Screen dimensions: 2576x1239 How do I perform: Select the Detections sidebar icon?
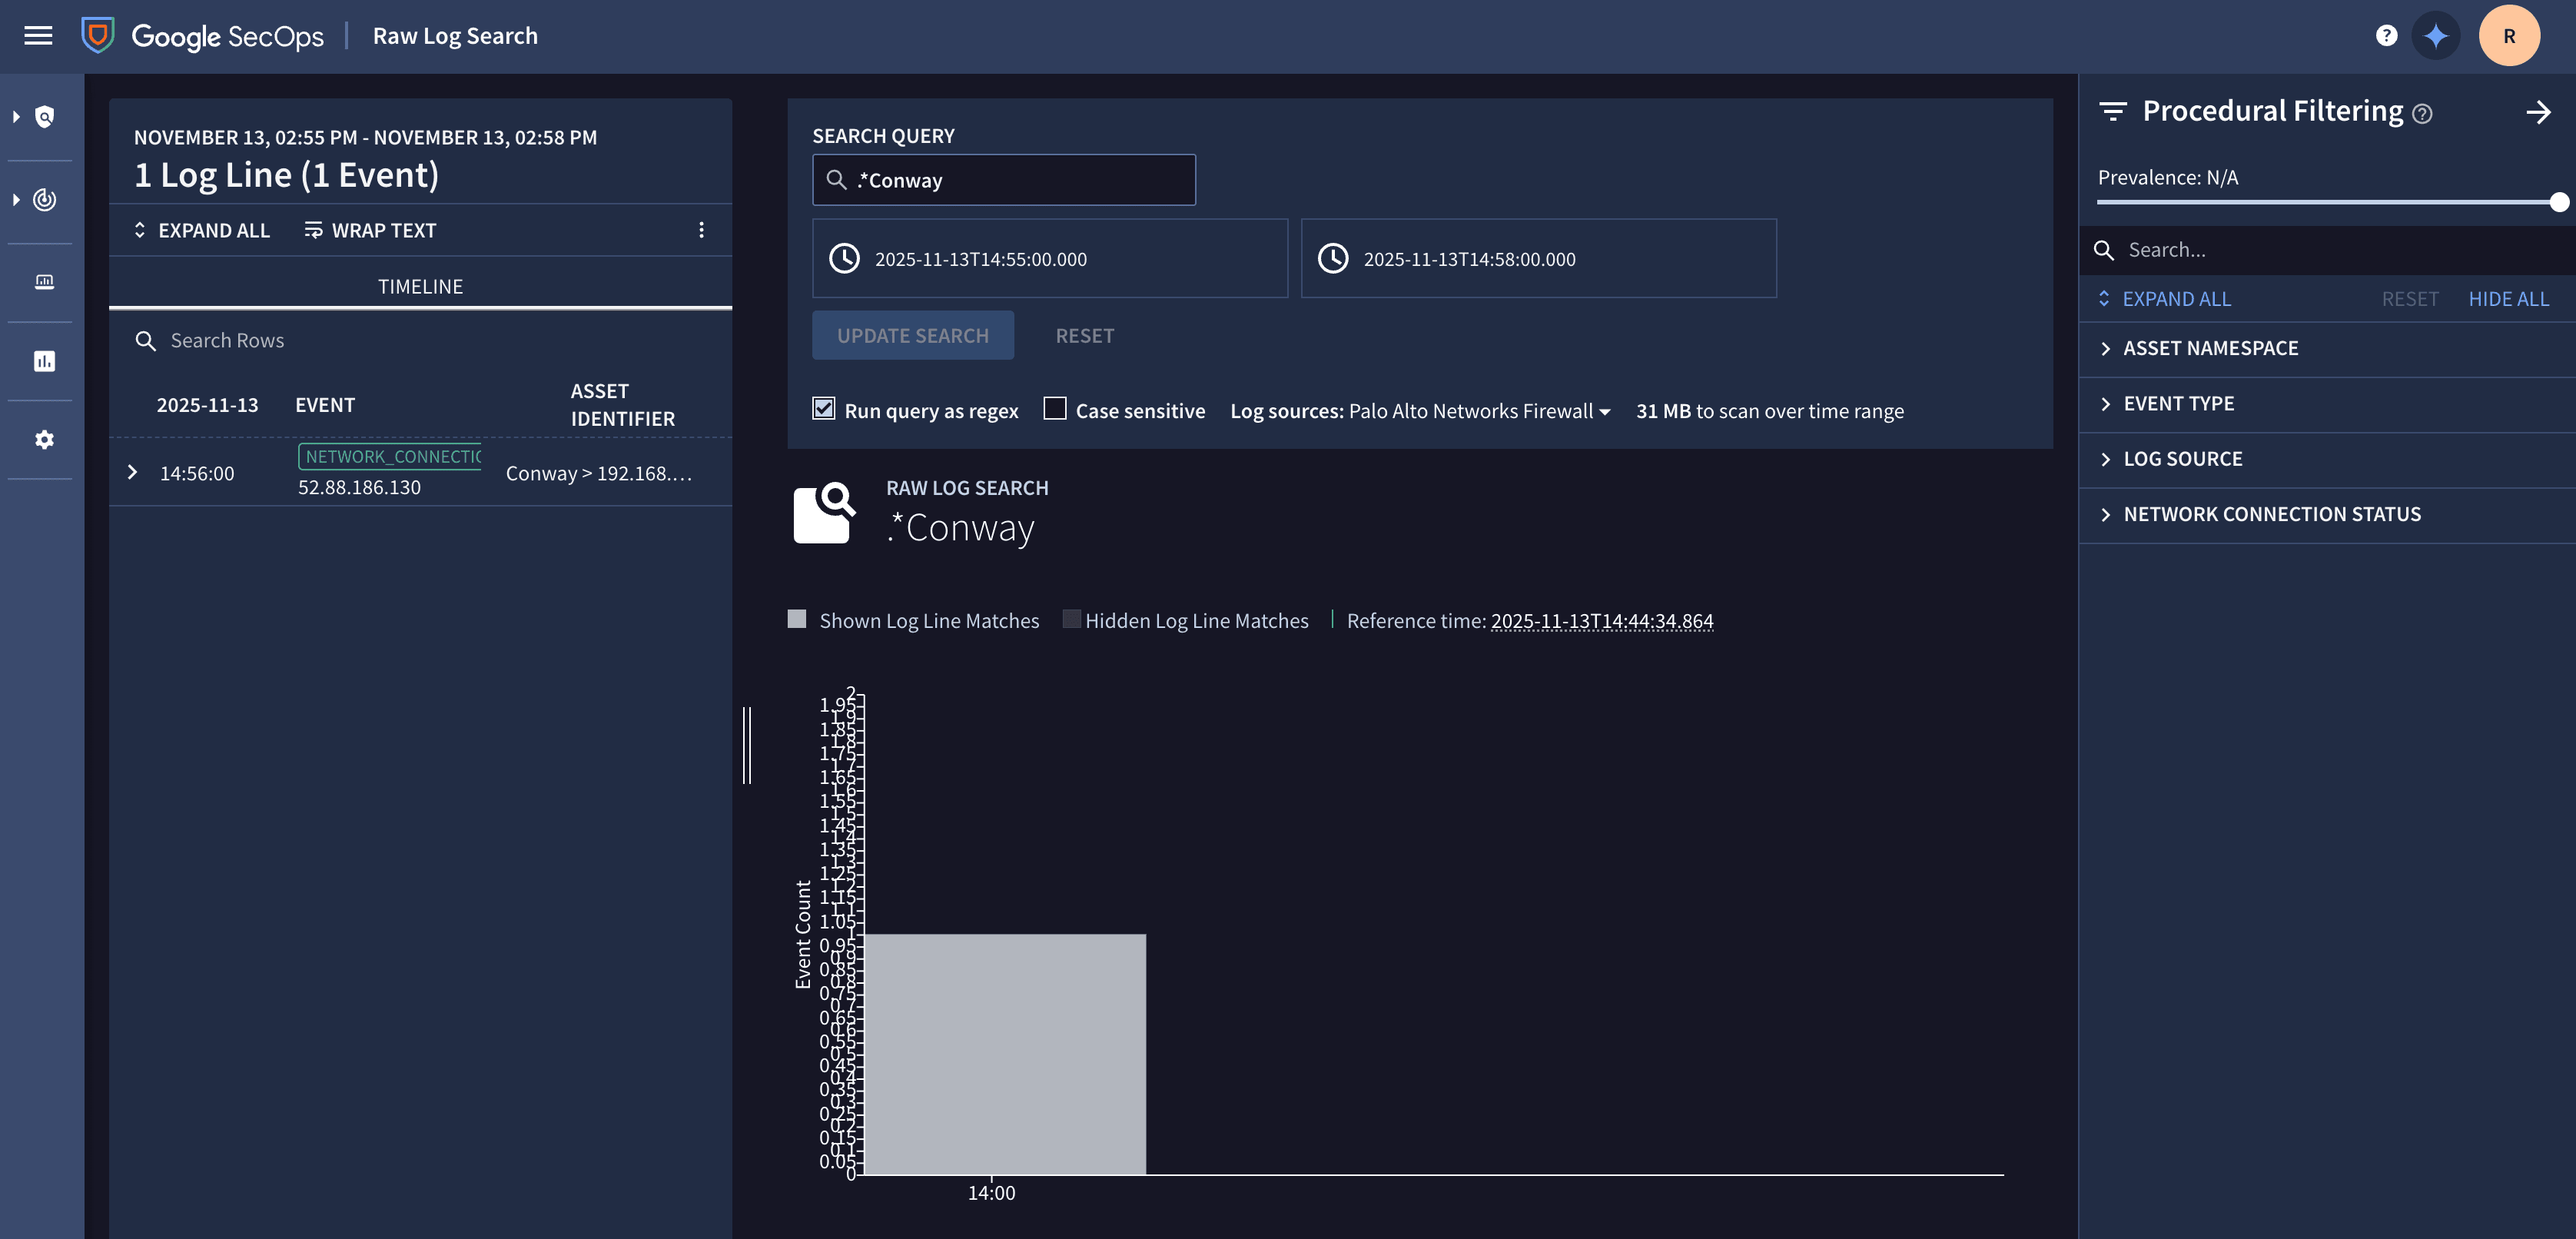44,199
